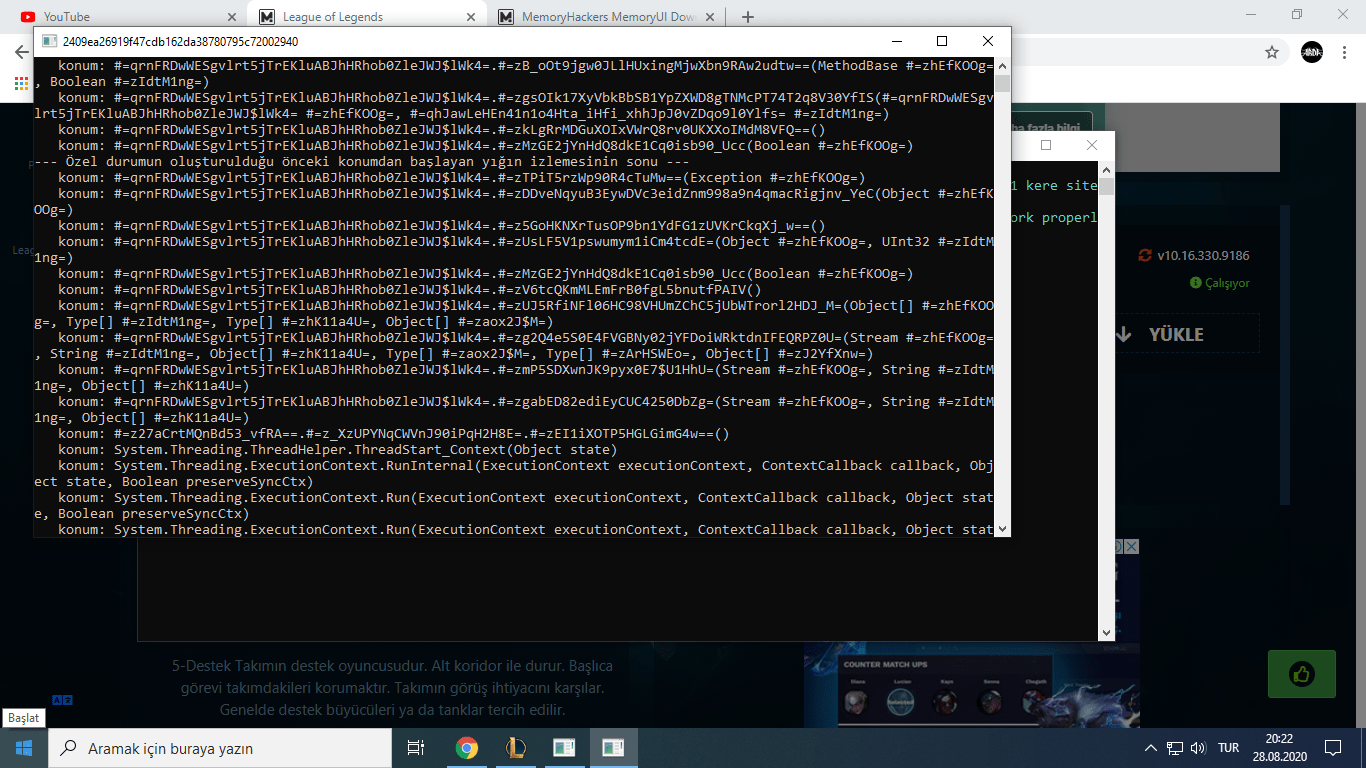Open Task View from the taskbar
Viewport: 1366px width, 768px height.
pos(416,748)
